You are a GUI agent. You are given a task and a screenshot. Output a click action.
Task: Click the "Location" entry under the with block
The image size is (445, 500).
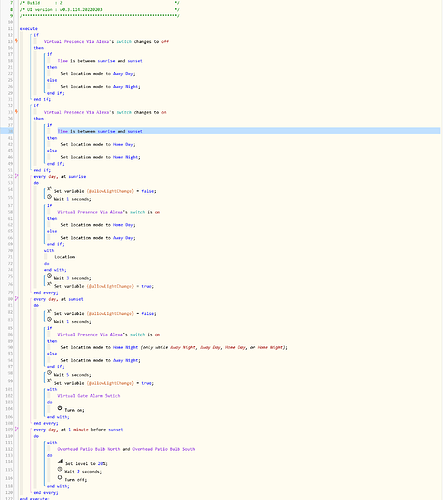(x=65, y=257)
